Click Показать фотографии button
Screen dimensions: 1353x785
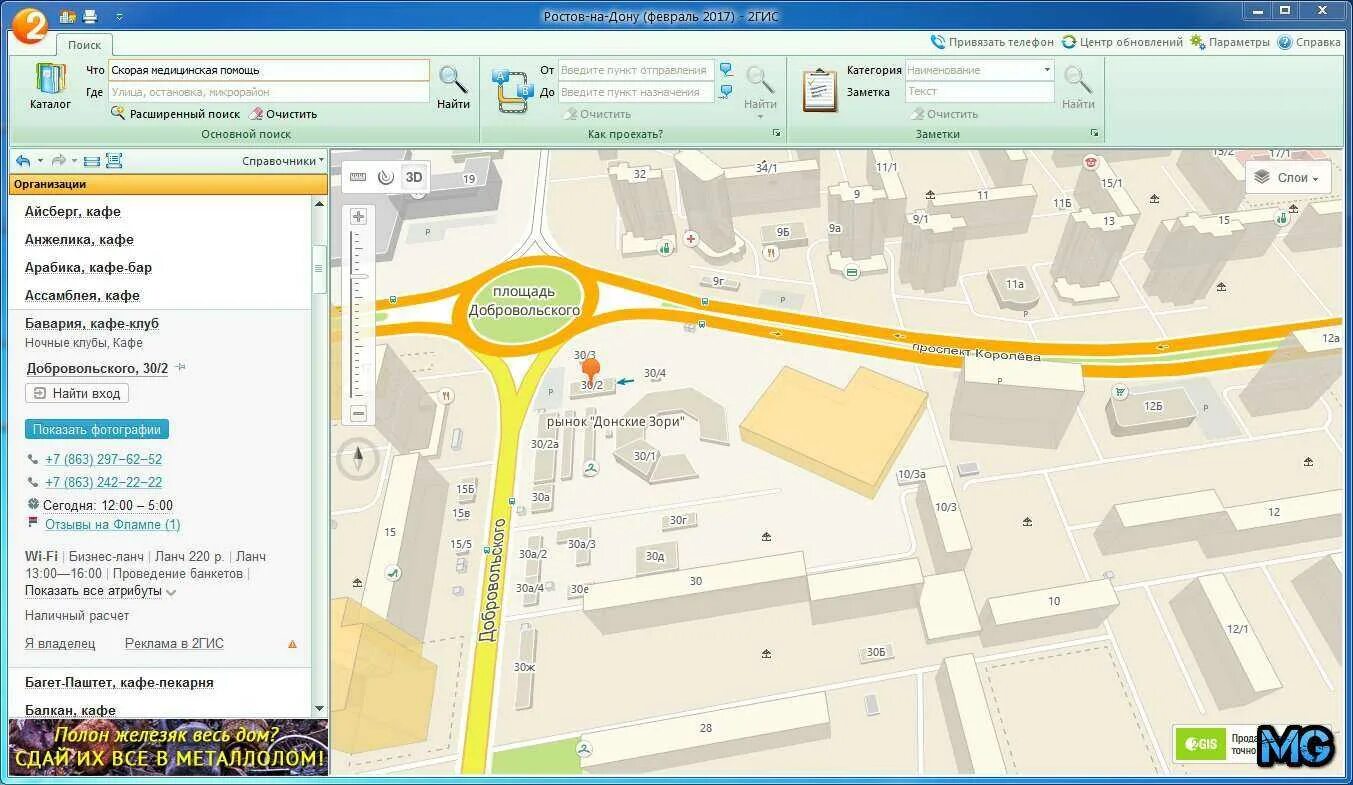(97, 429)
